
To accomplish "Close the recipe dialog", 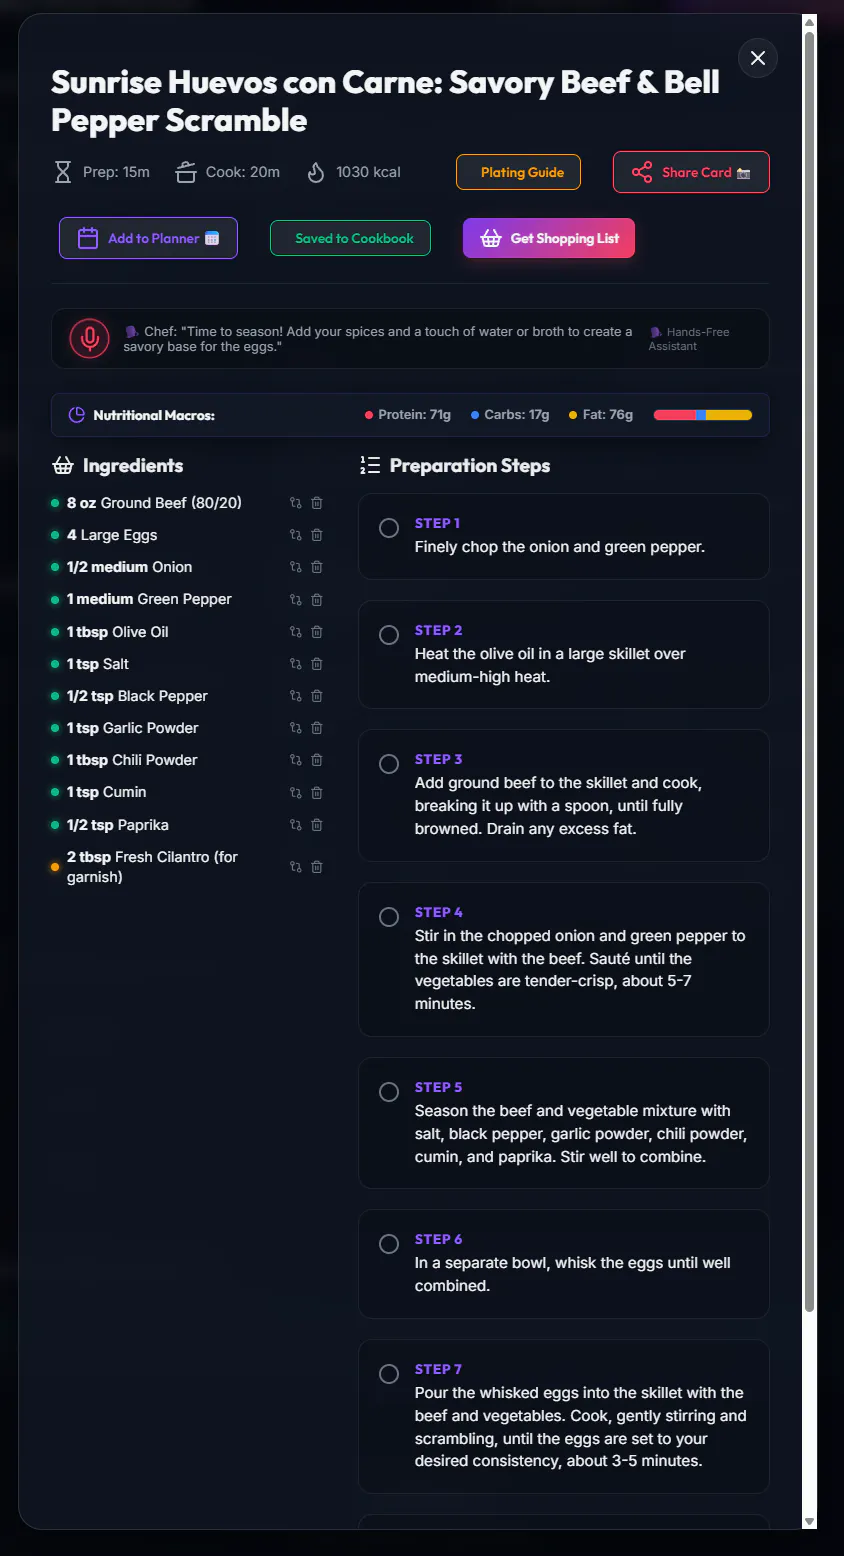I will 758,58.
